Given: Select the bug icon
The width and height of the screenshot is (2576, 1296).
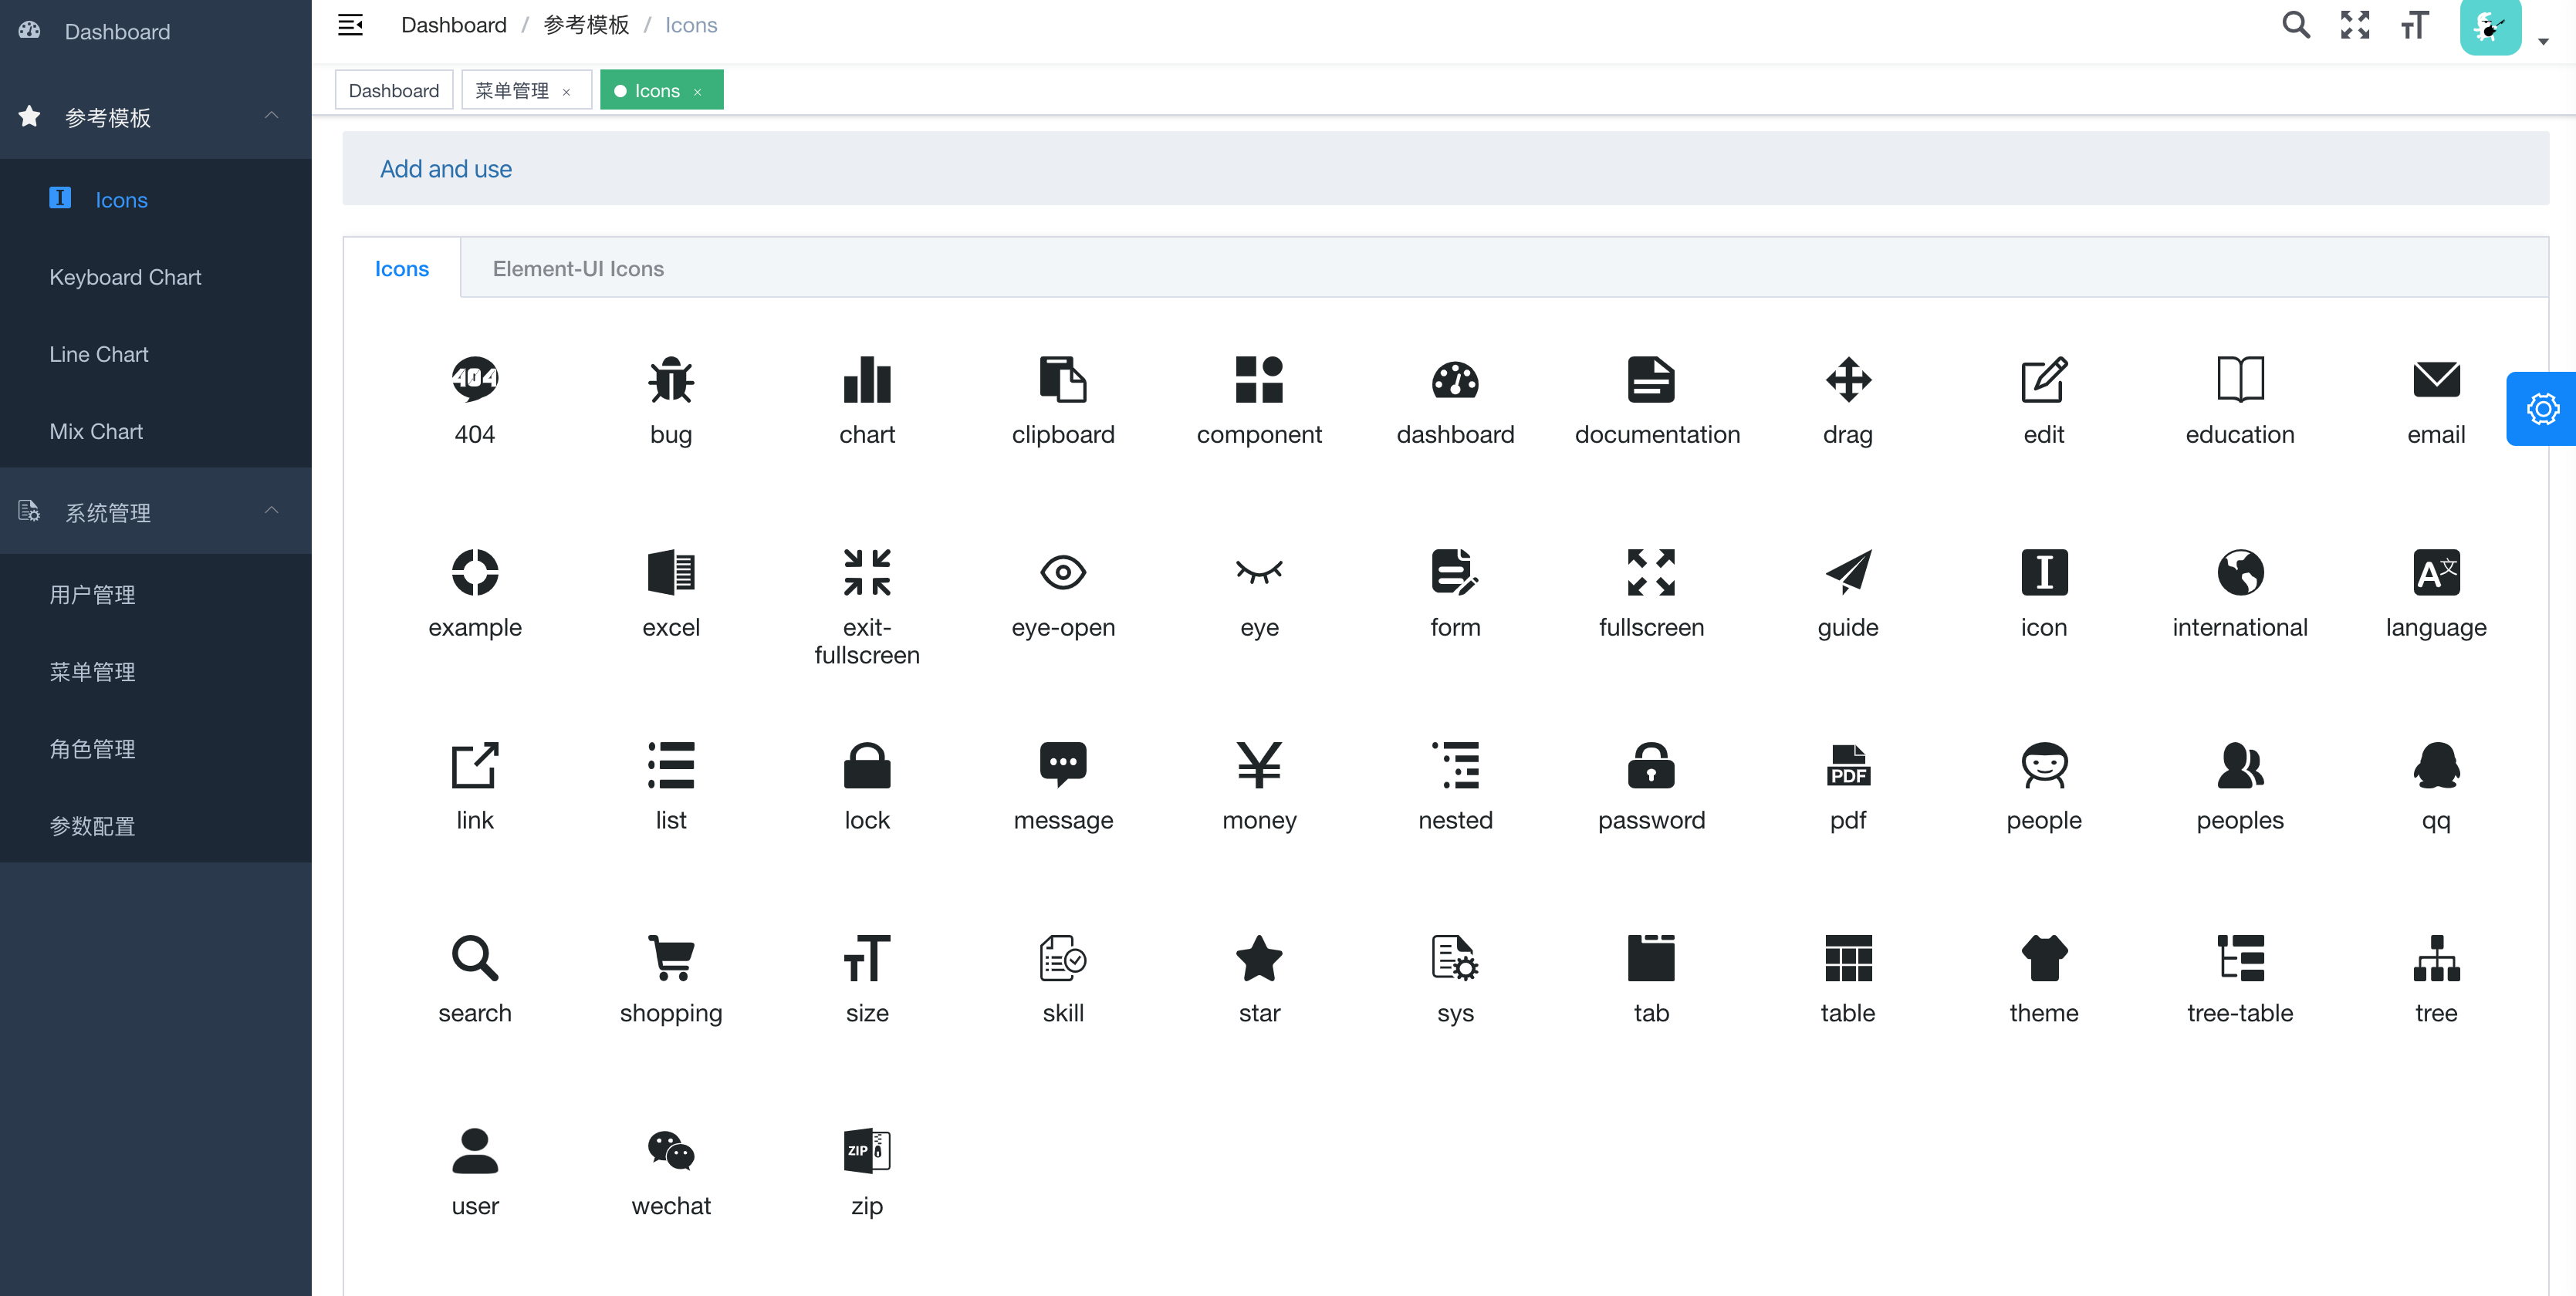Looking at the screenshot, I should [671, 380].
